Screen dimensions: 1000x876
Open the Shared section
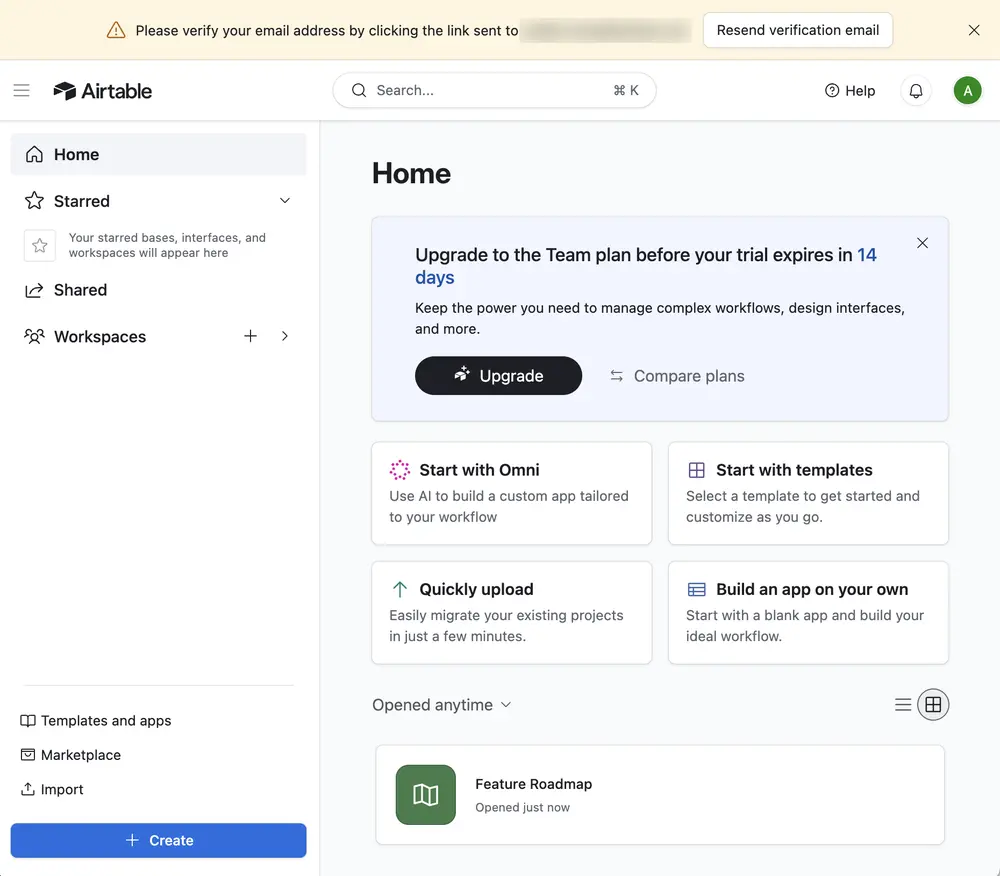click(158, 290)
